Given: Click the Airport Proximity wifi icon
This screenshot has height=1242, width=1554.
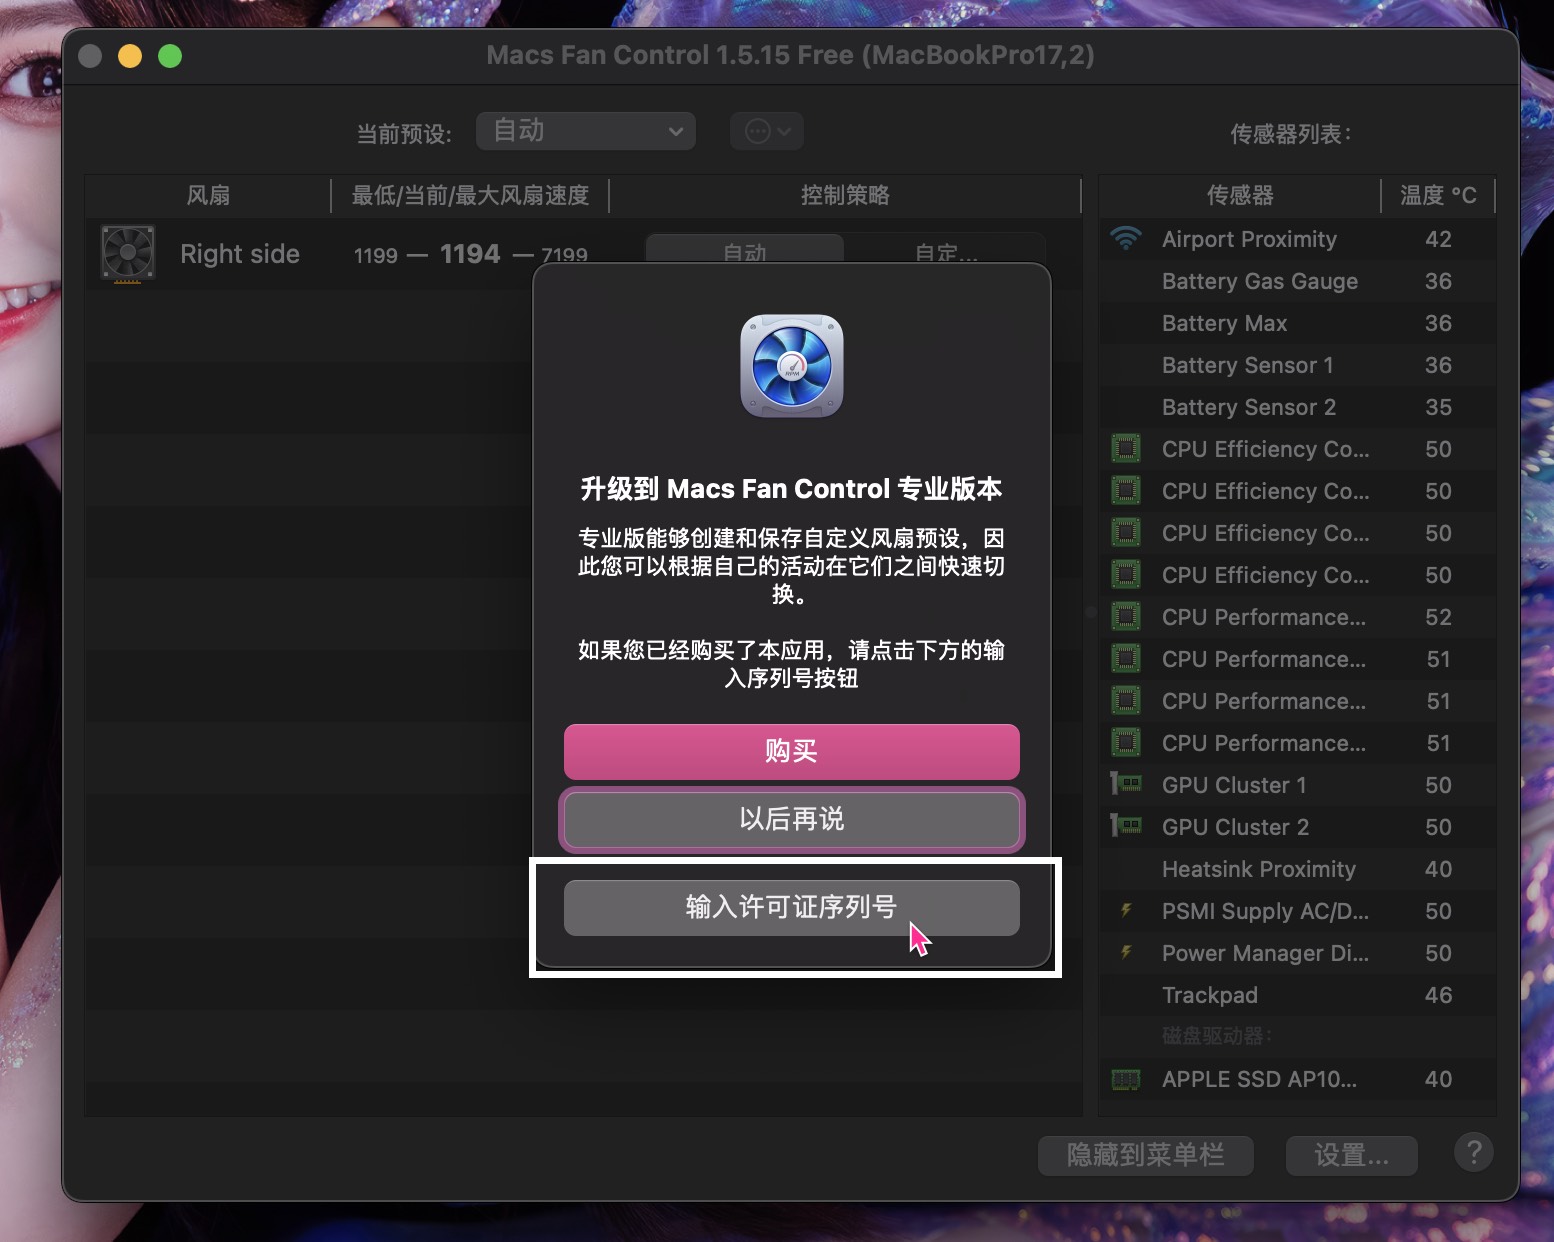Looking at the screenshot, I should [x=1127, y=239].
